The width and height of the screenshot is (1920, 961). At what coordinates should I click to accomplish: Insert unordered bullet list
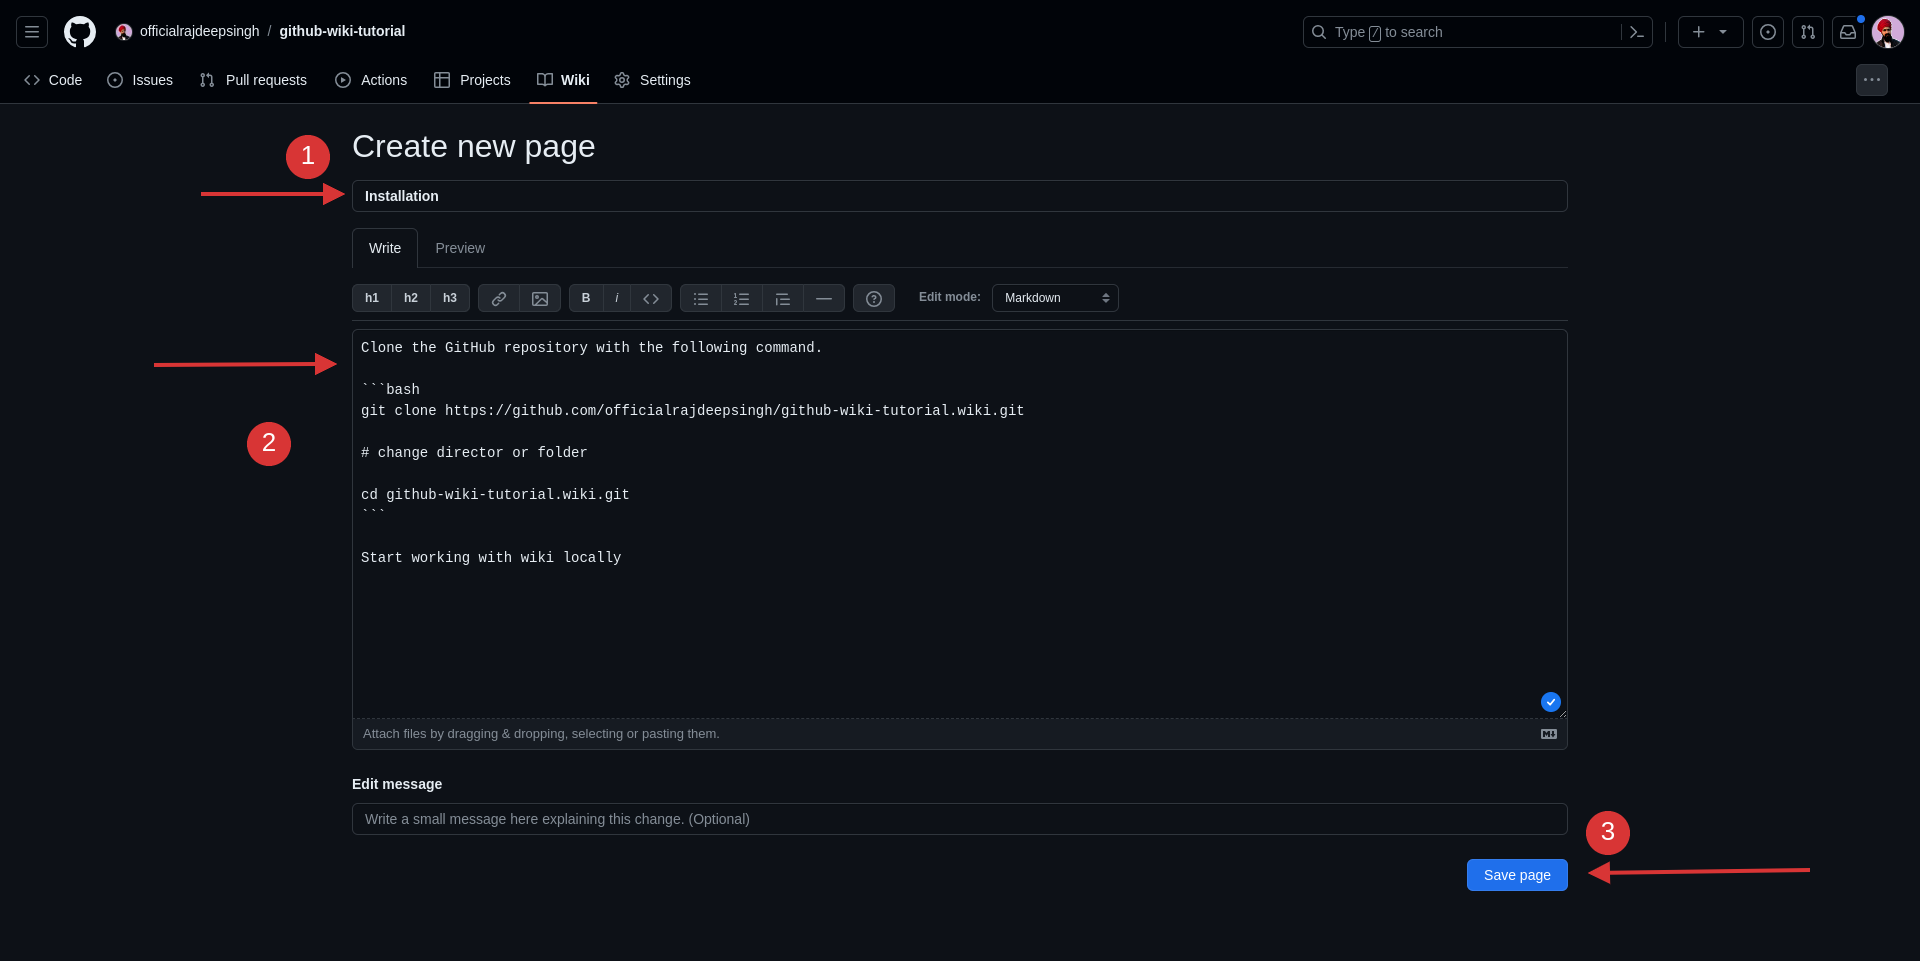[x=701, y=298]
